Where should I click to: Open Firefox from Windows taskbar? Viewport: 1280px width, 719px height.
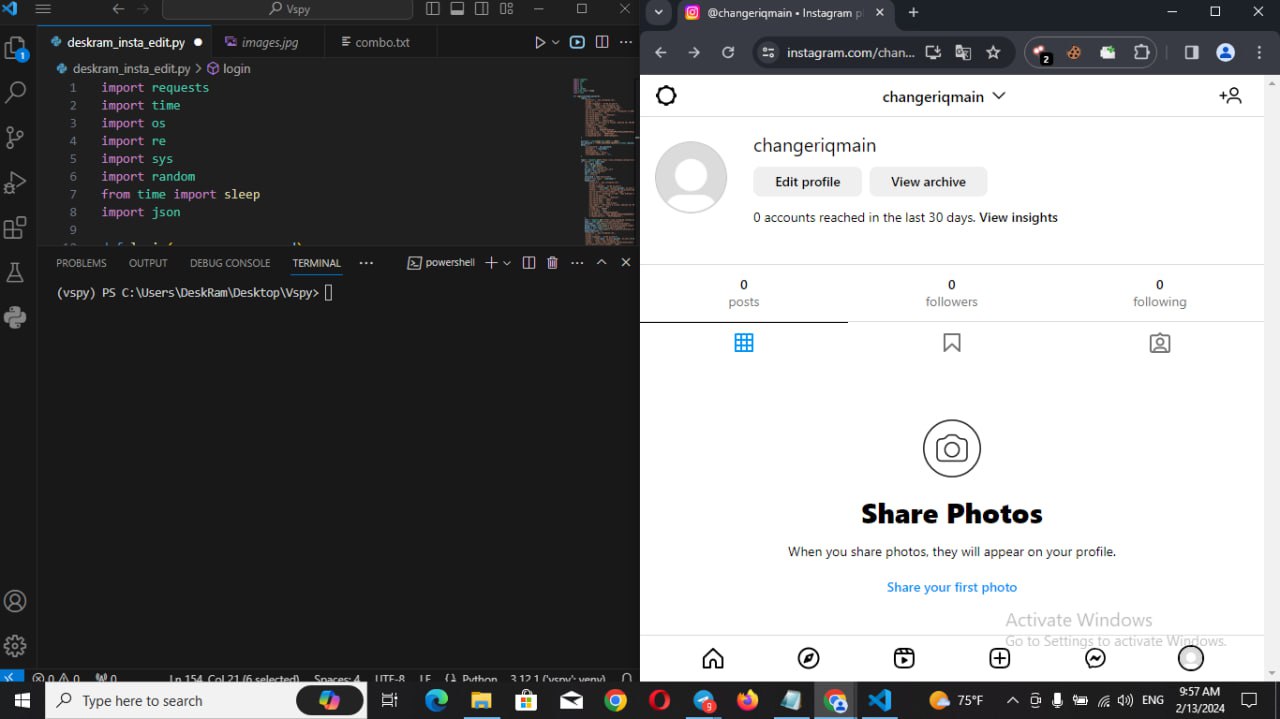point(748,701)
